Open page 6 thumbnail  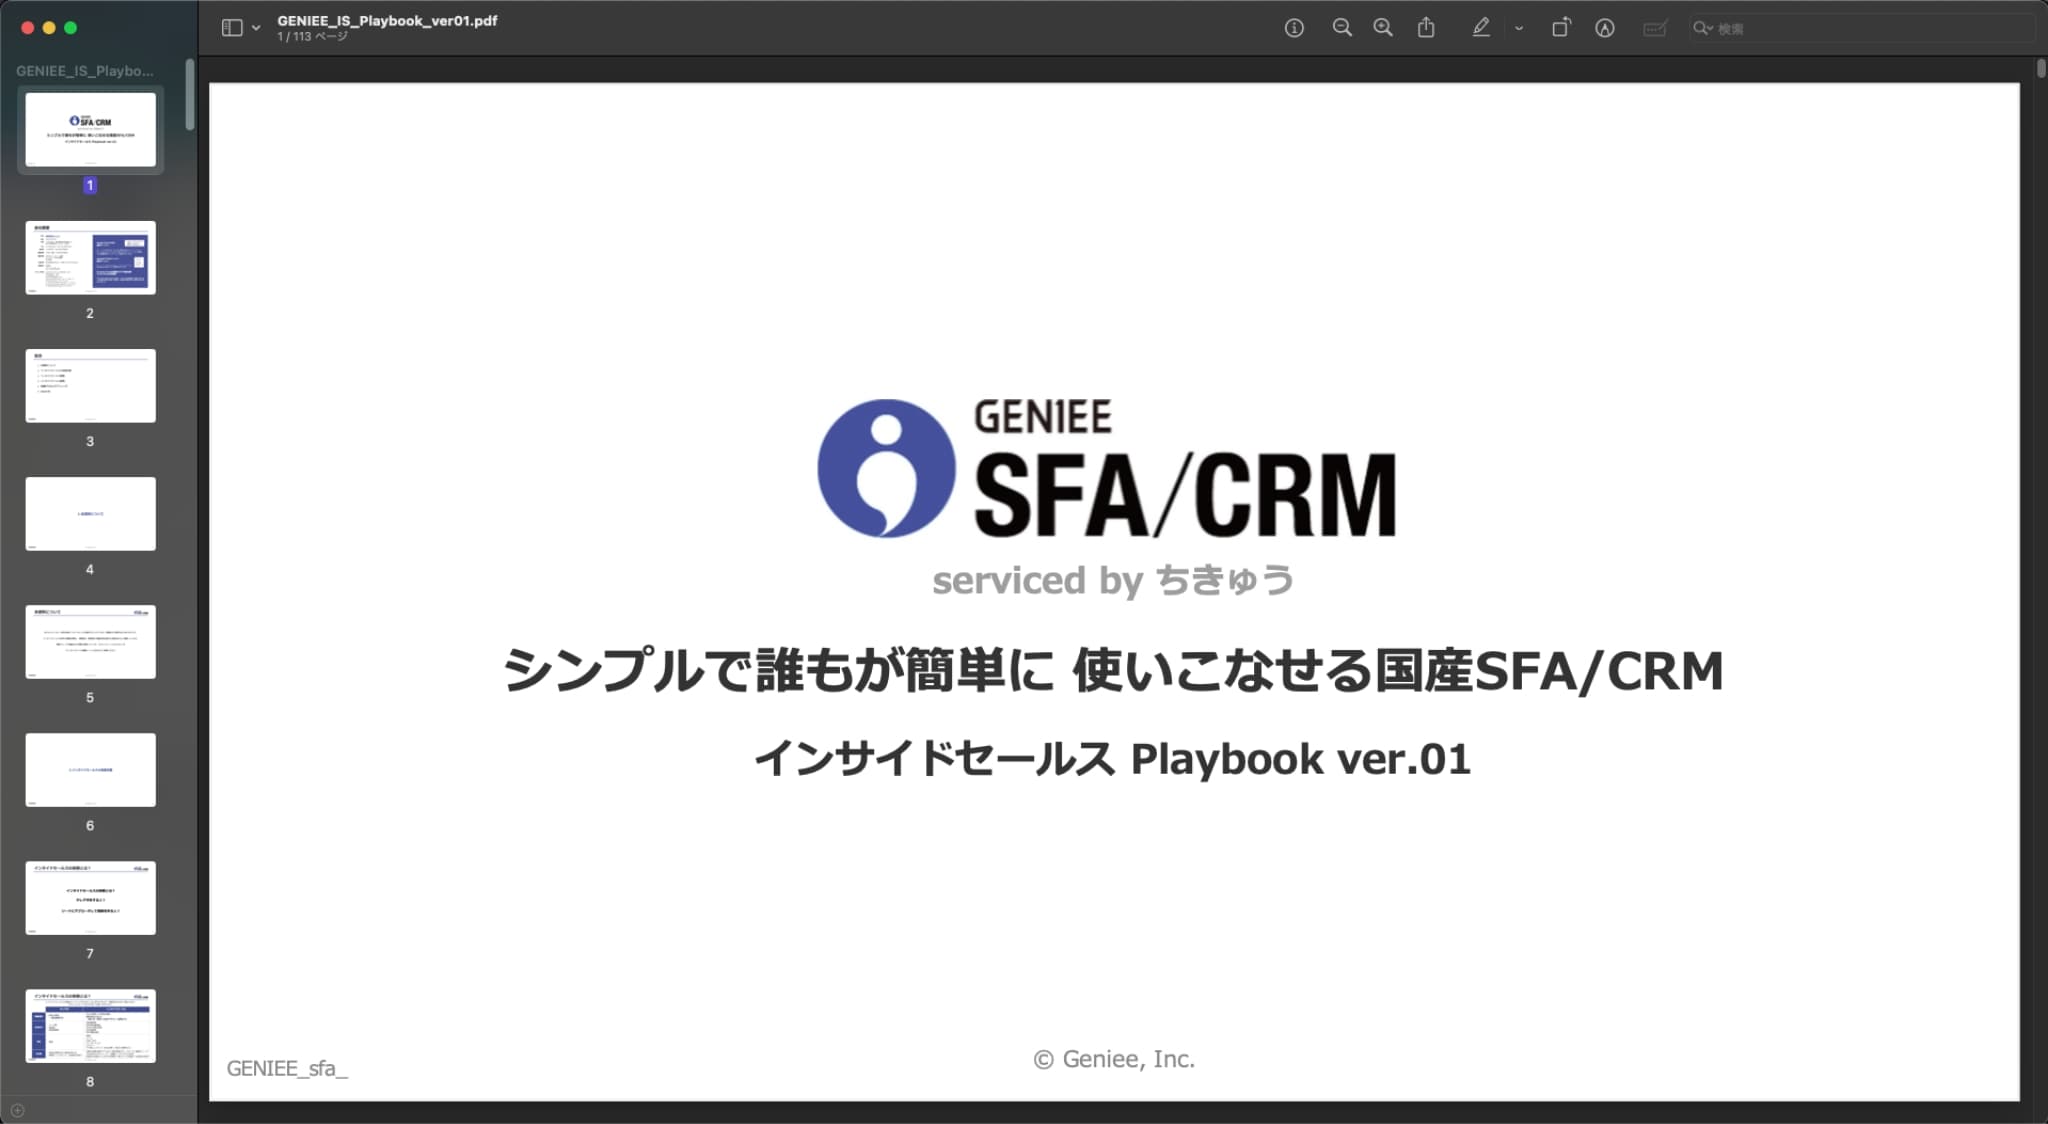point(90,770)
